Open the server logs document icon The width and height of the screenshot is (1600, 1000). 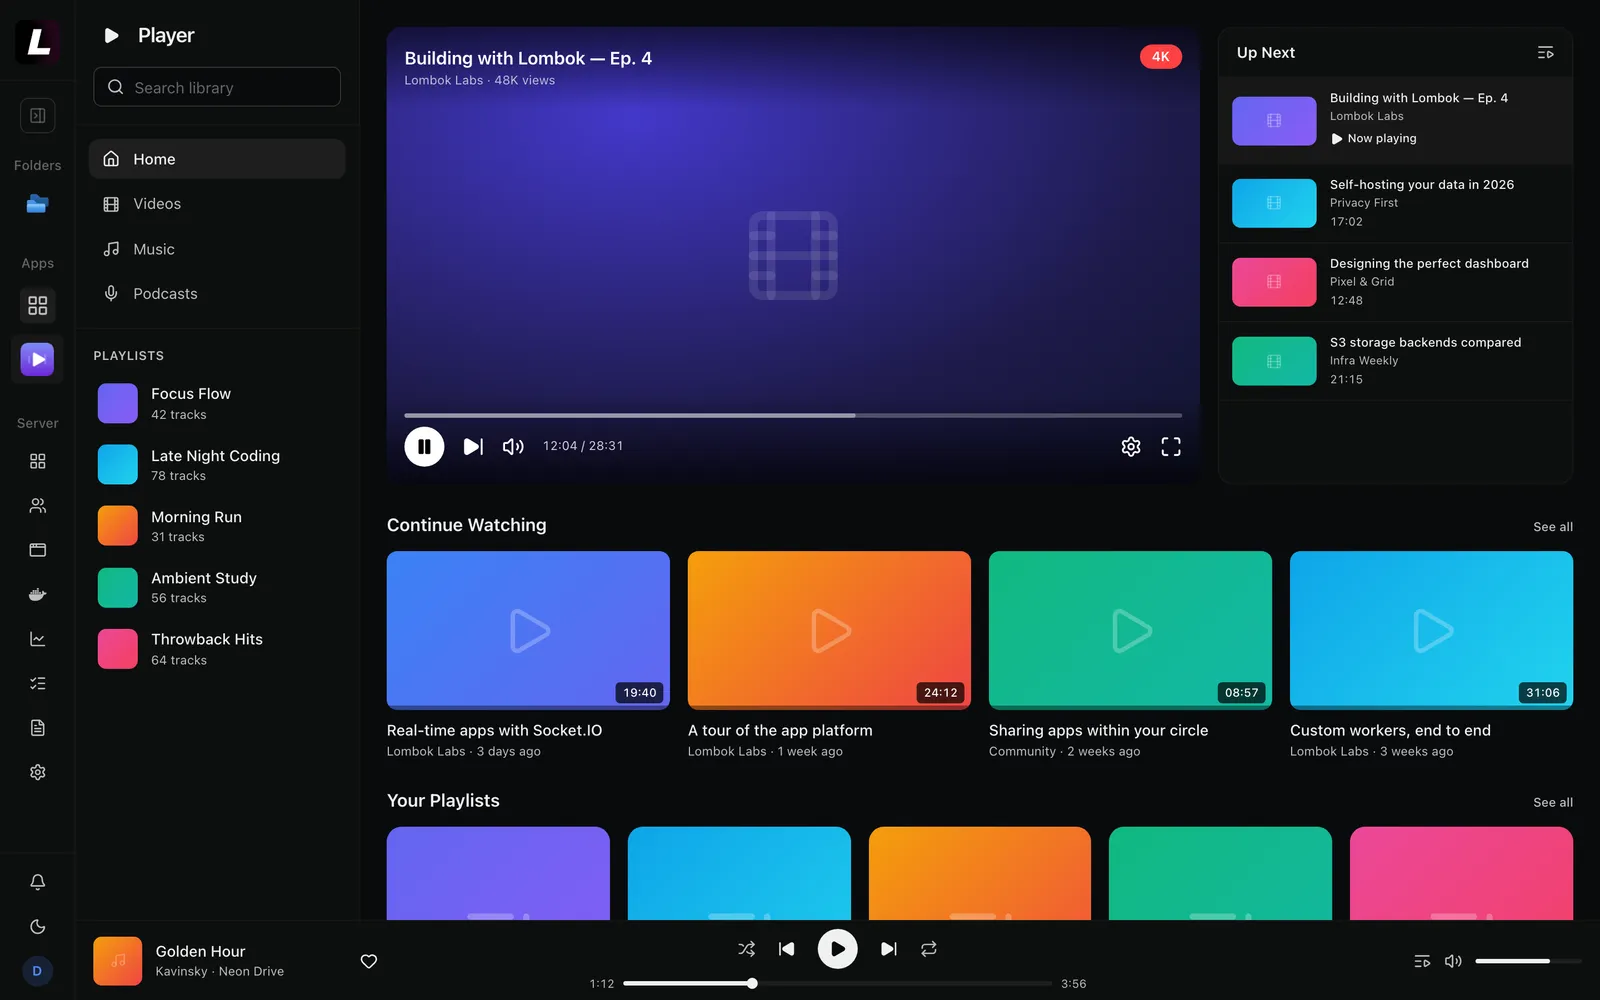[x=37, y=728]
